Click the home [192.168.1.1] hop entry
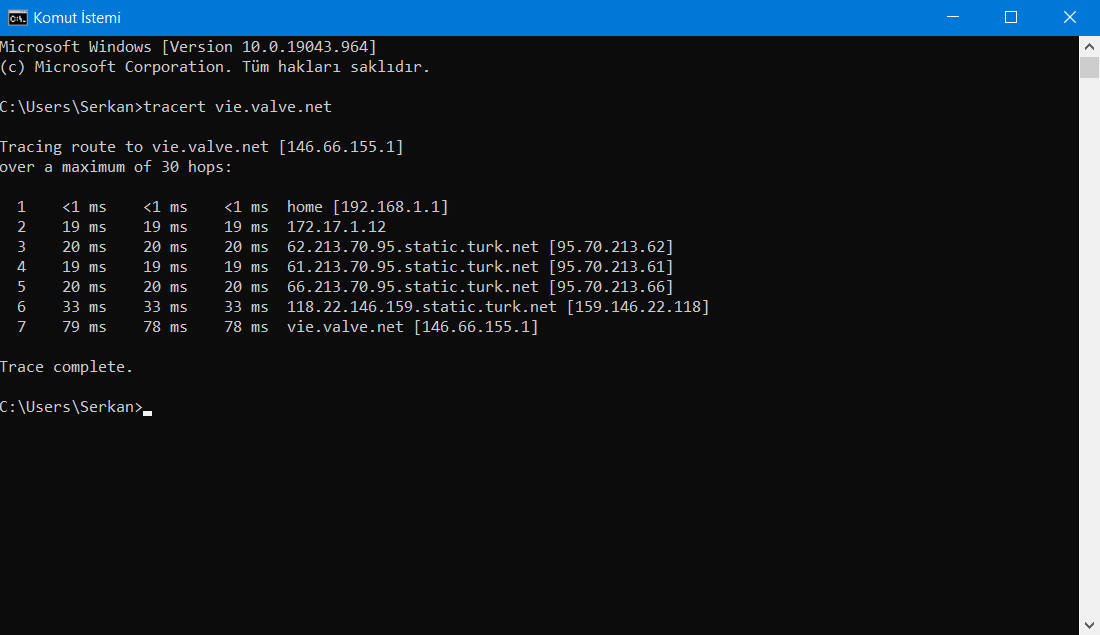 [x=367, y=207]
